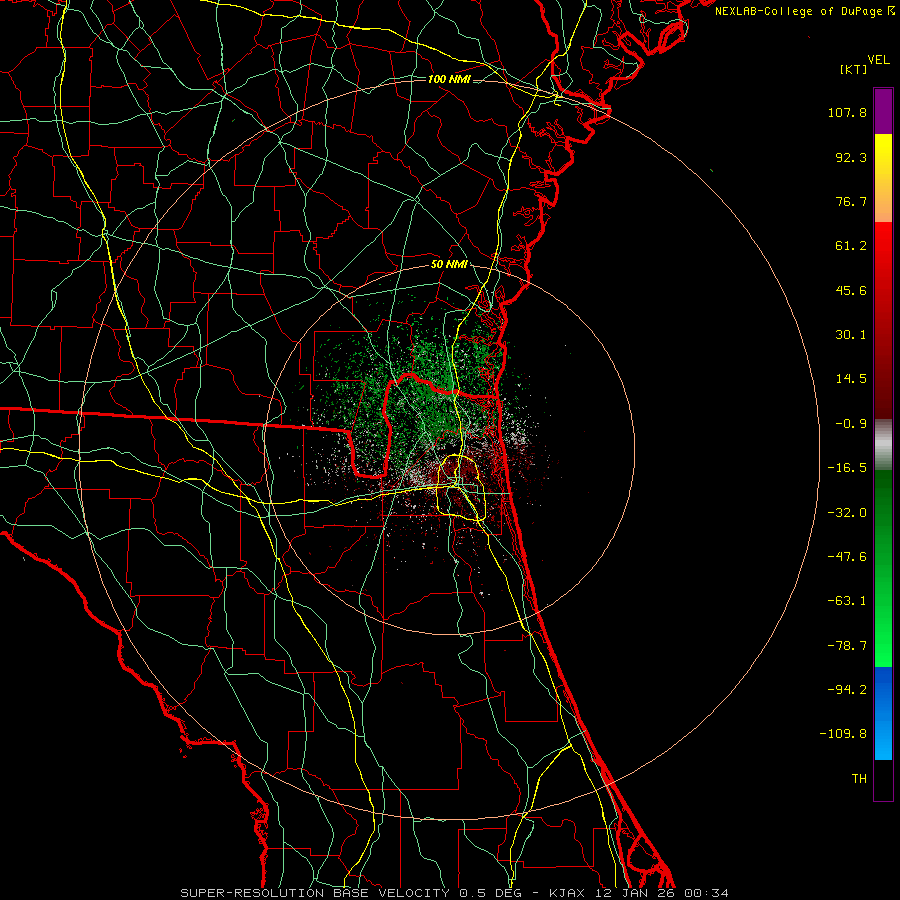Select the -47.6 scale value

847,557
